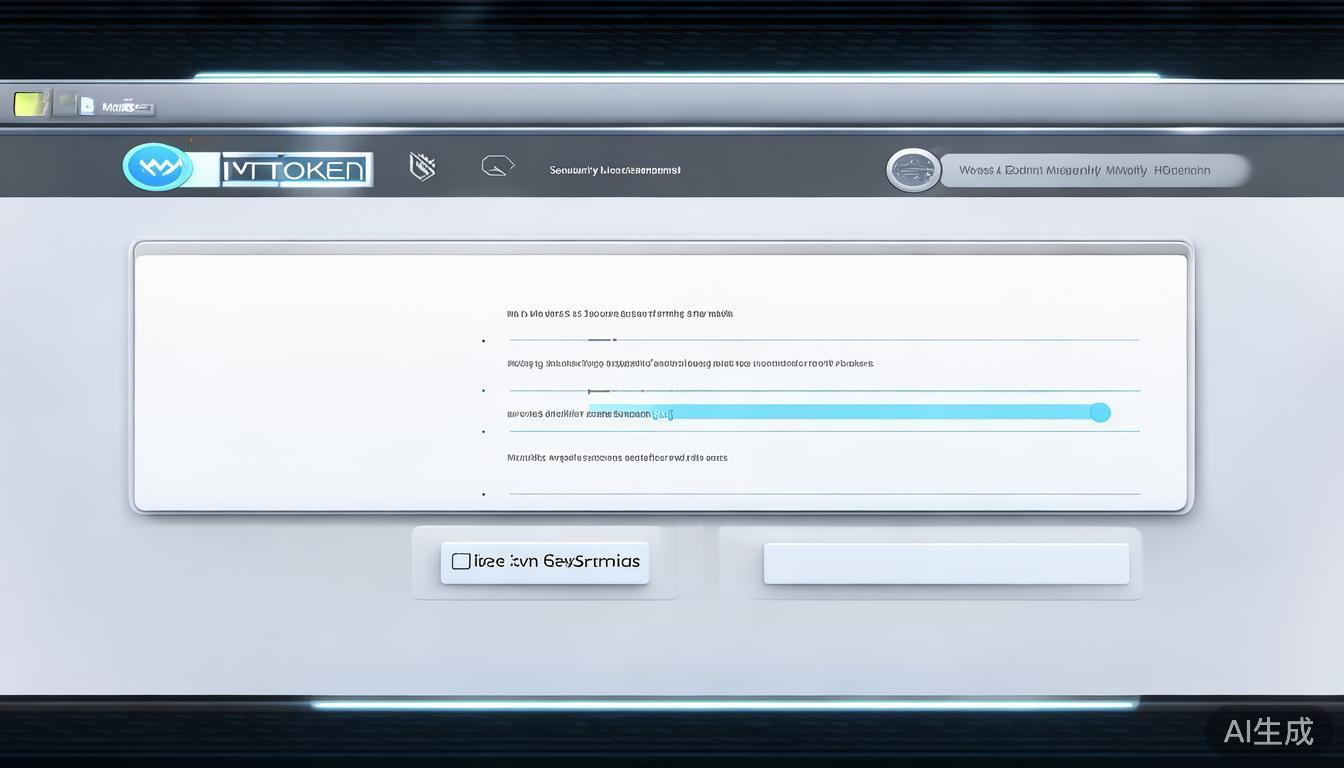Select the title bar tab label
The width and height of the screenshot is (1344, 768).
point(128,107)
